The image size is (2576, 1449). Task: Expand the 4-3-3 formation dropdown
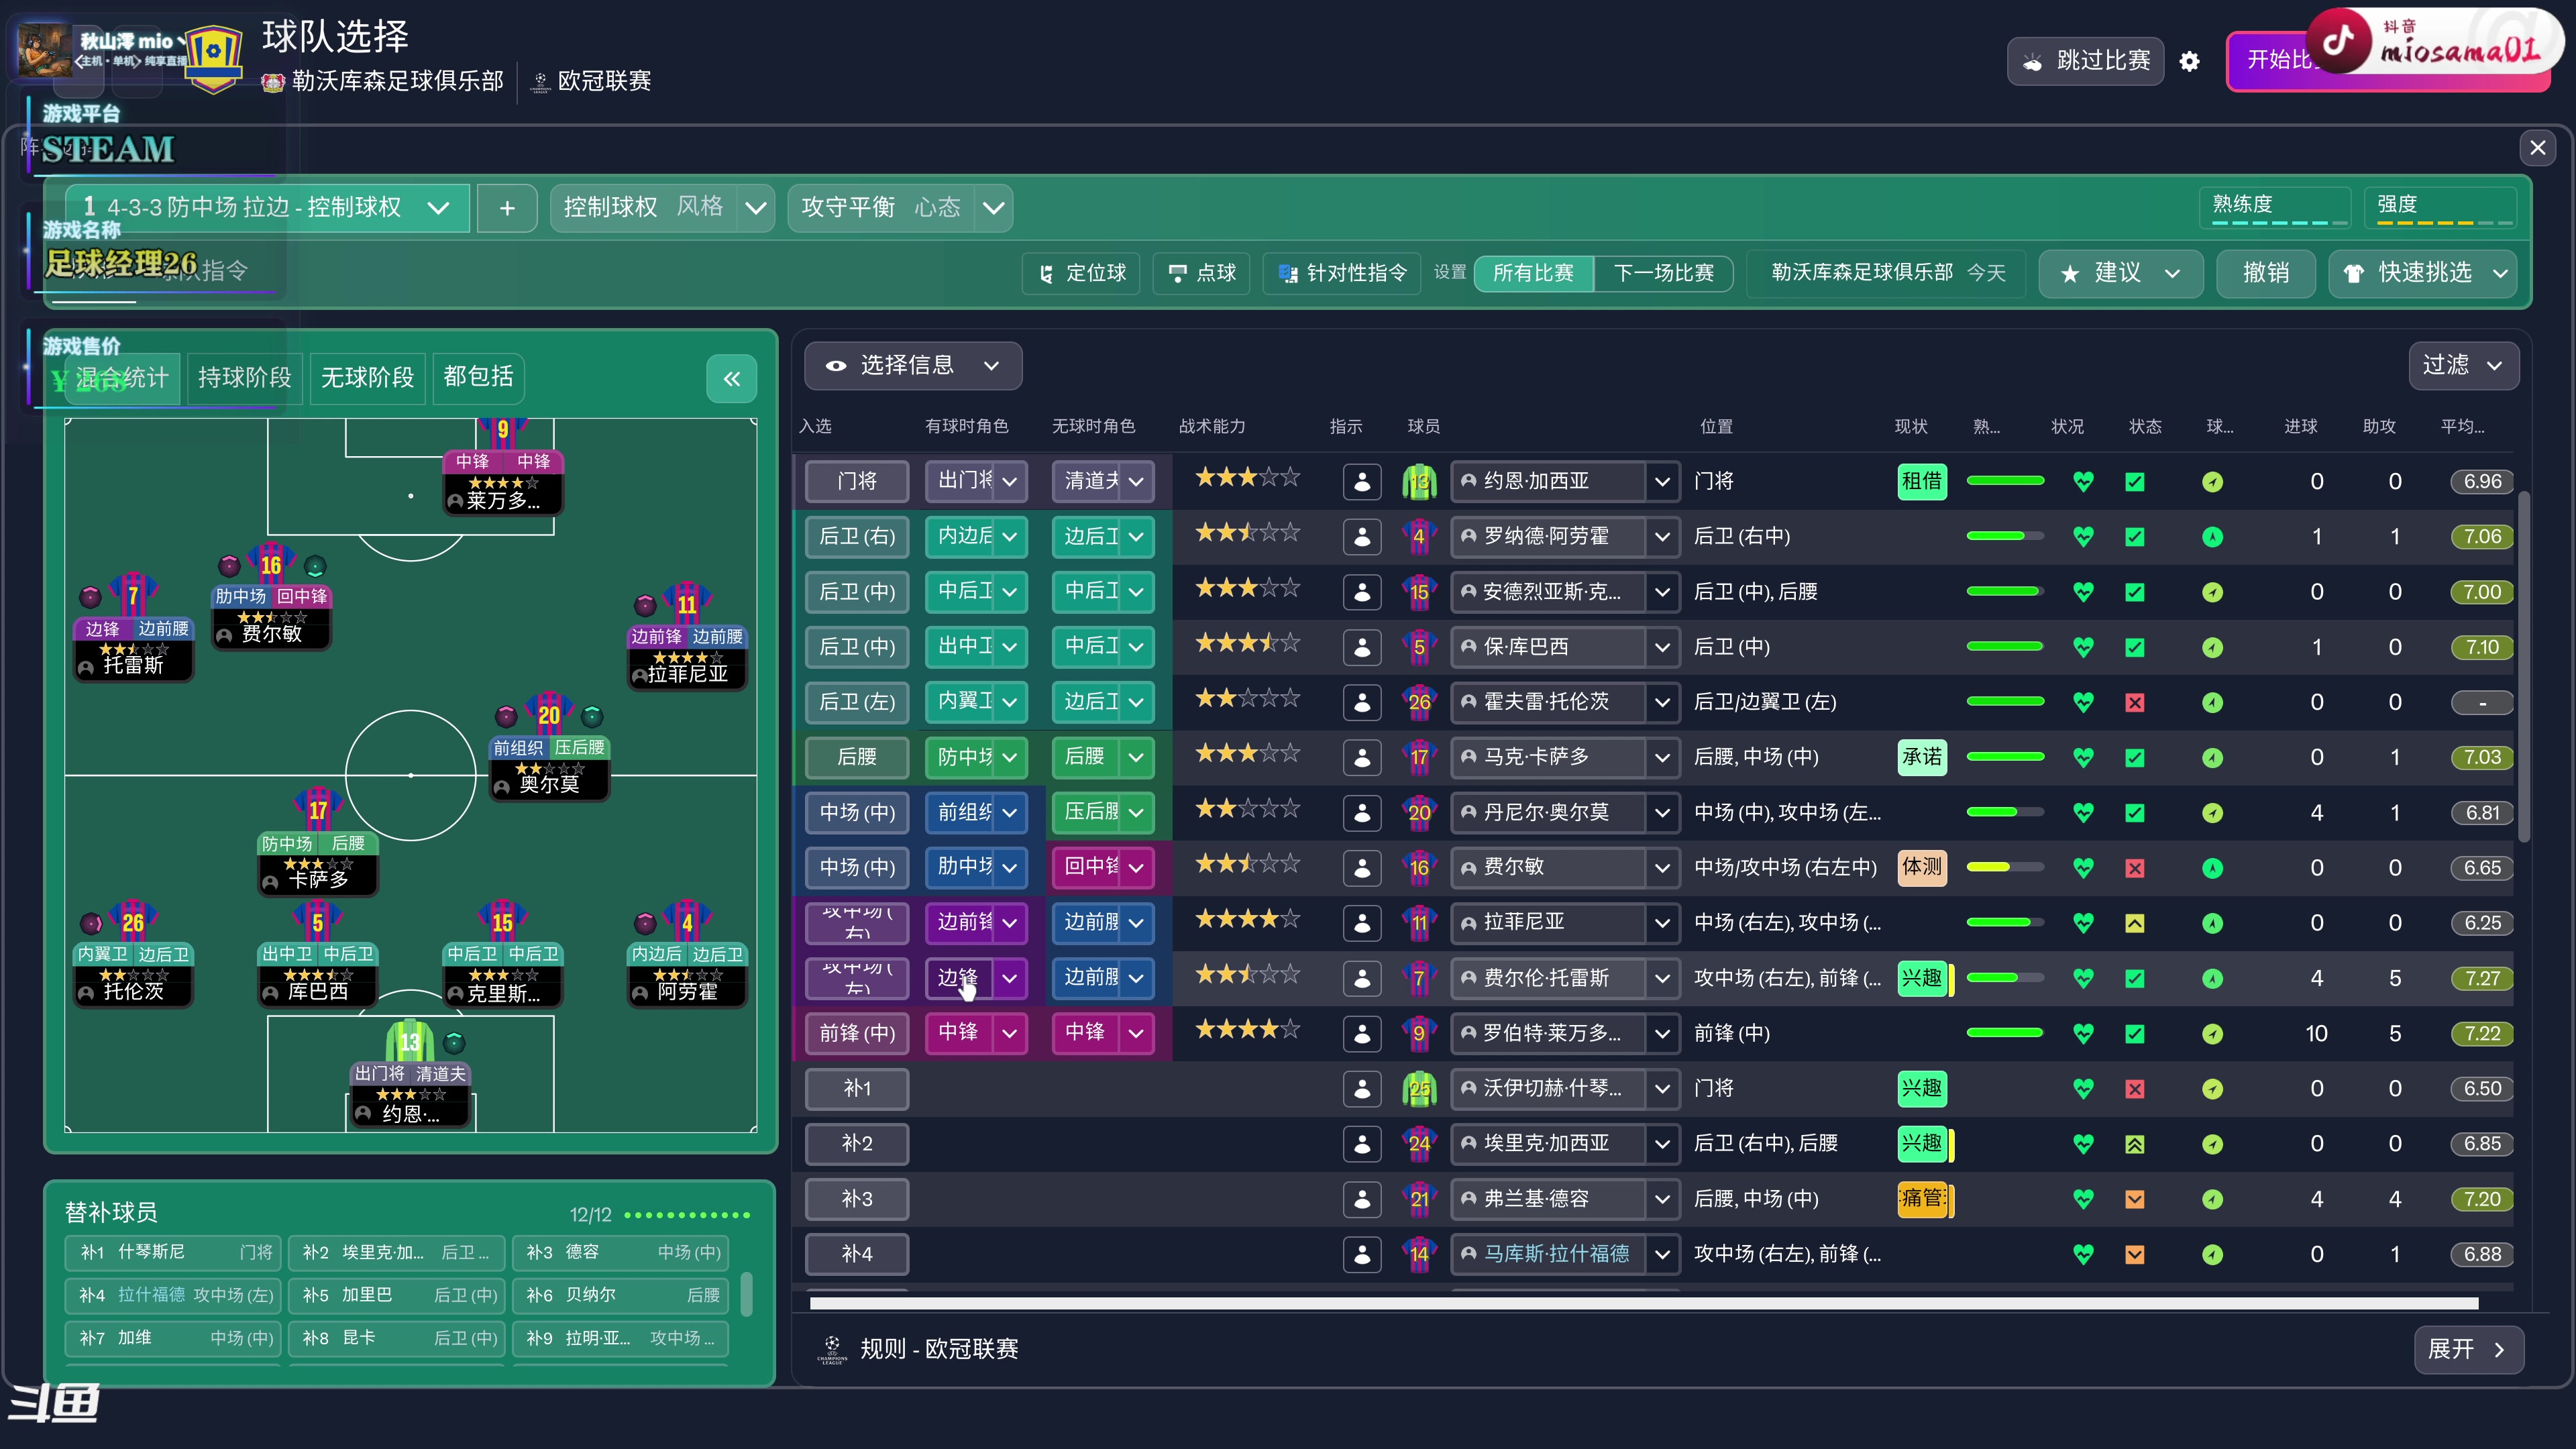(438, 207)
